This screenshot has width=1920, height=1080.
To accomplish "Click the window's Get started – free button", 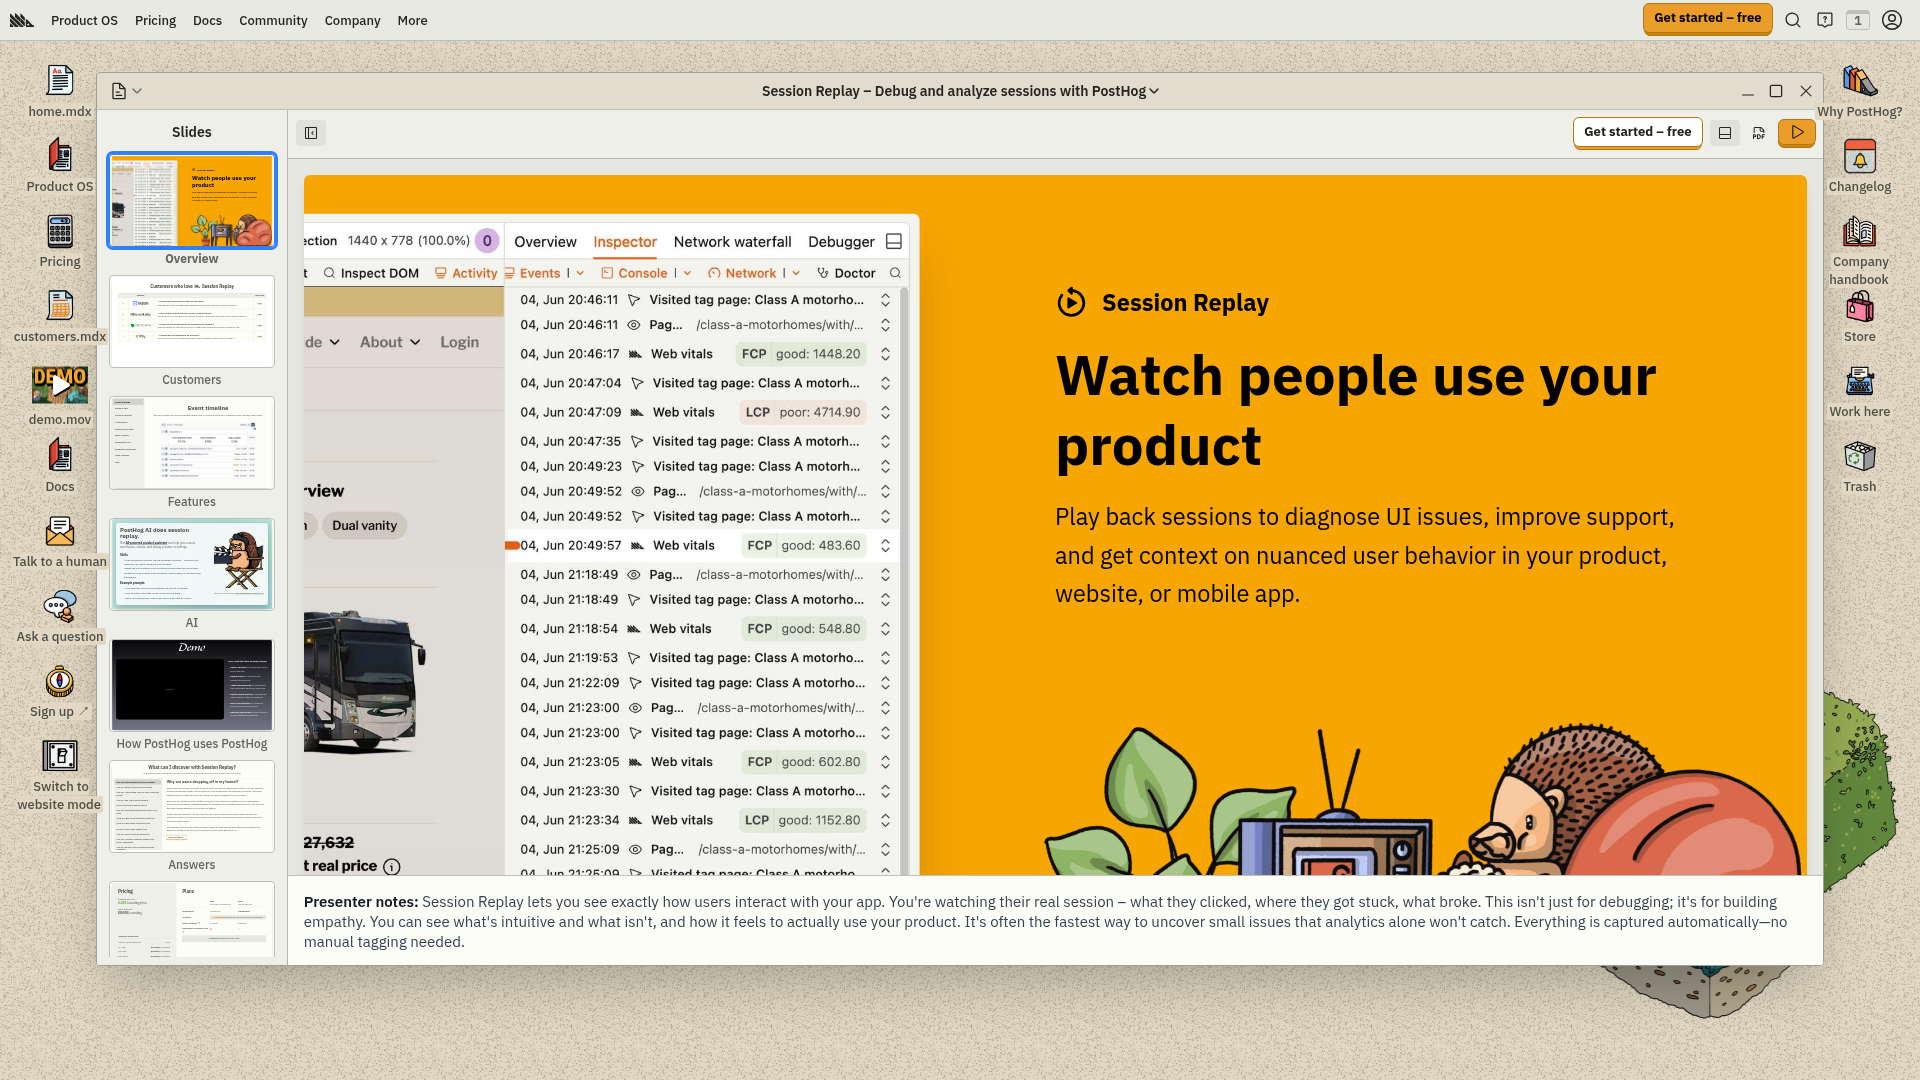I will 1637,132.
